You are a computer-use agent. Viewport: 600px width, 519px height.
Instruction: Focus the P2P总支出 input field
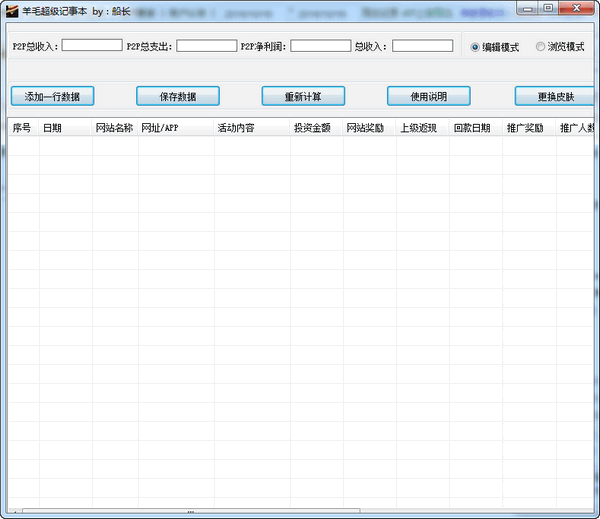click(207, 46)
